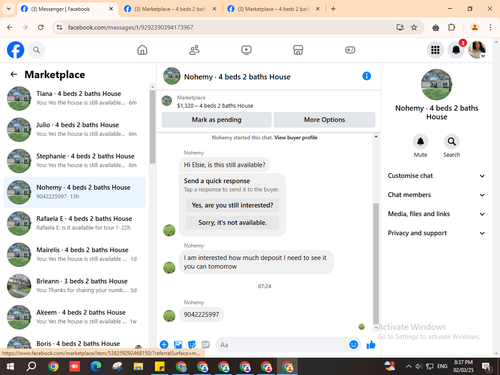The image size is (500, 375).
Task: Open Windows notification center icon
Action: click(487, 367)
